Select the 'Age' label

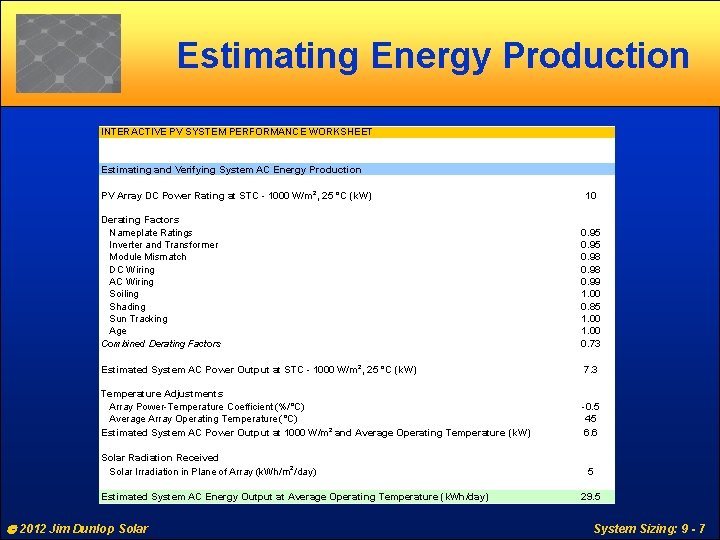tap(118, 331)
